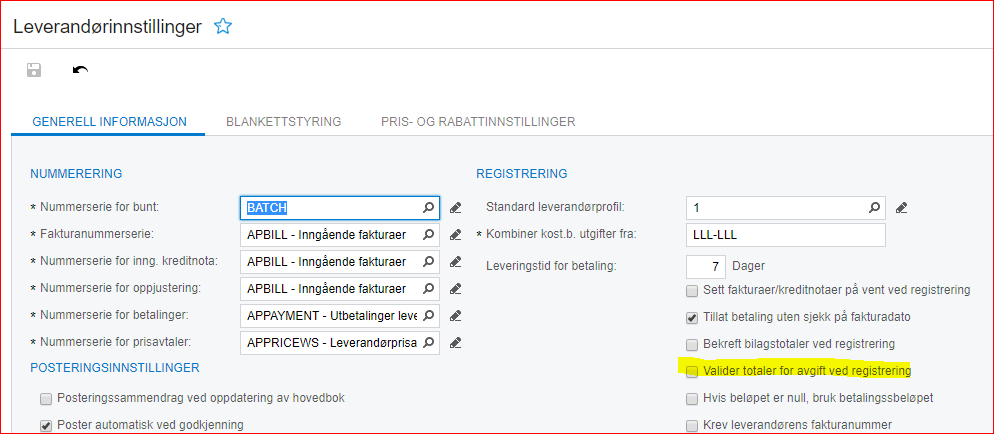Enable Valider totaler for avgift ved registrering

[x=692, y=371]
